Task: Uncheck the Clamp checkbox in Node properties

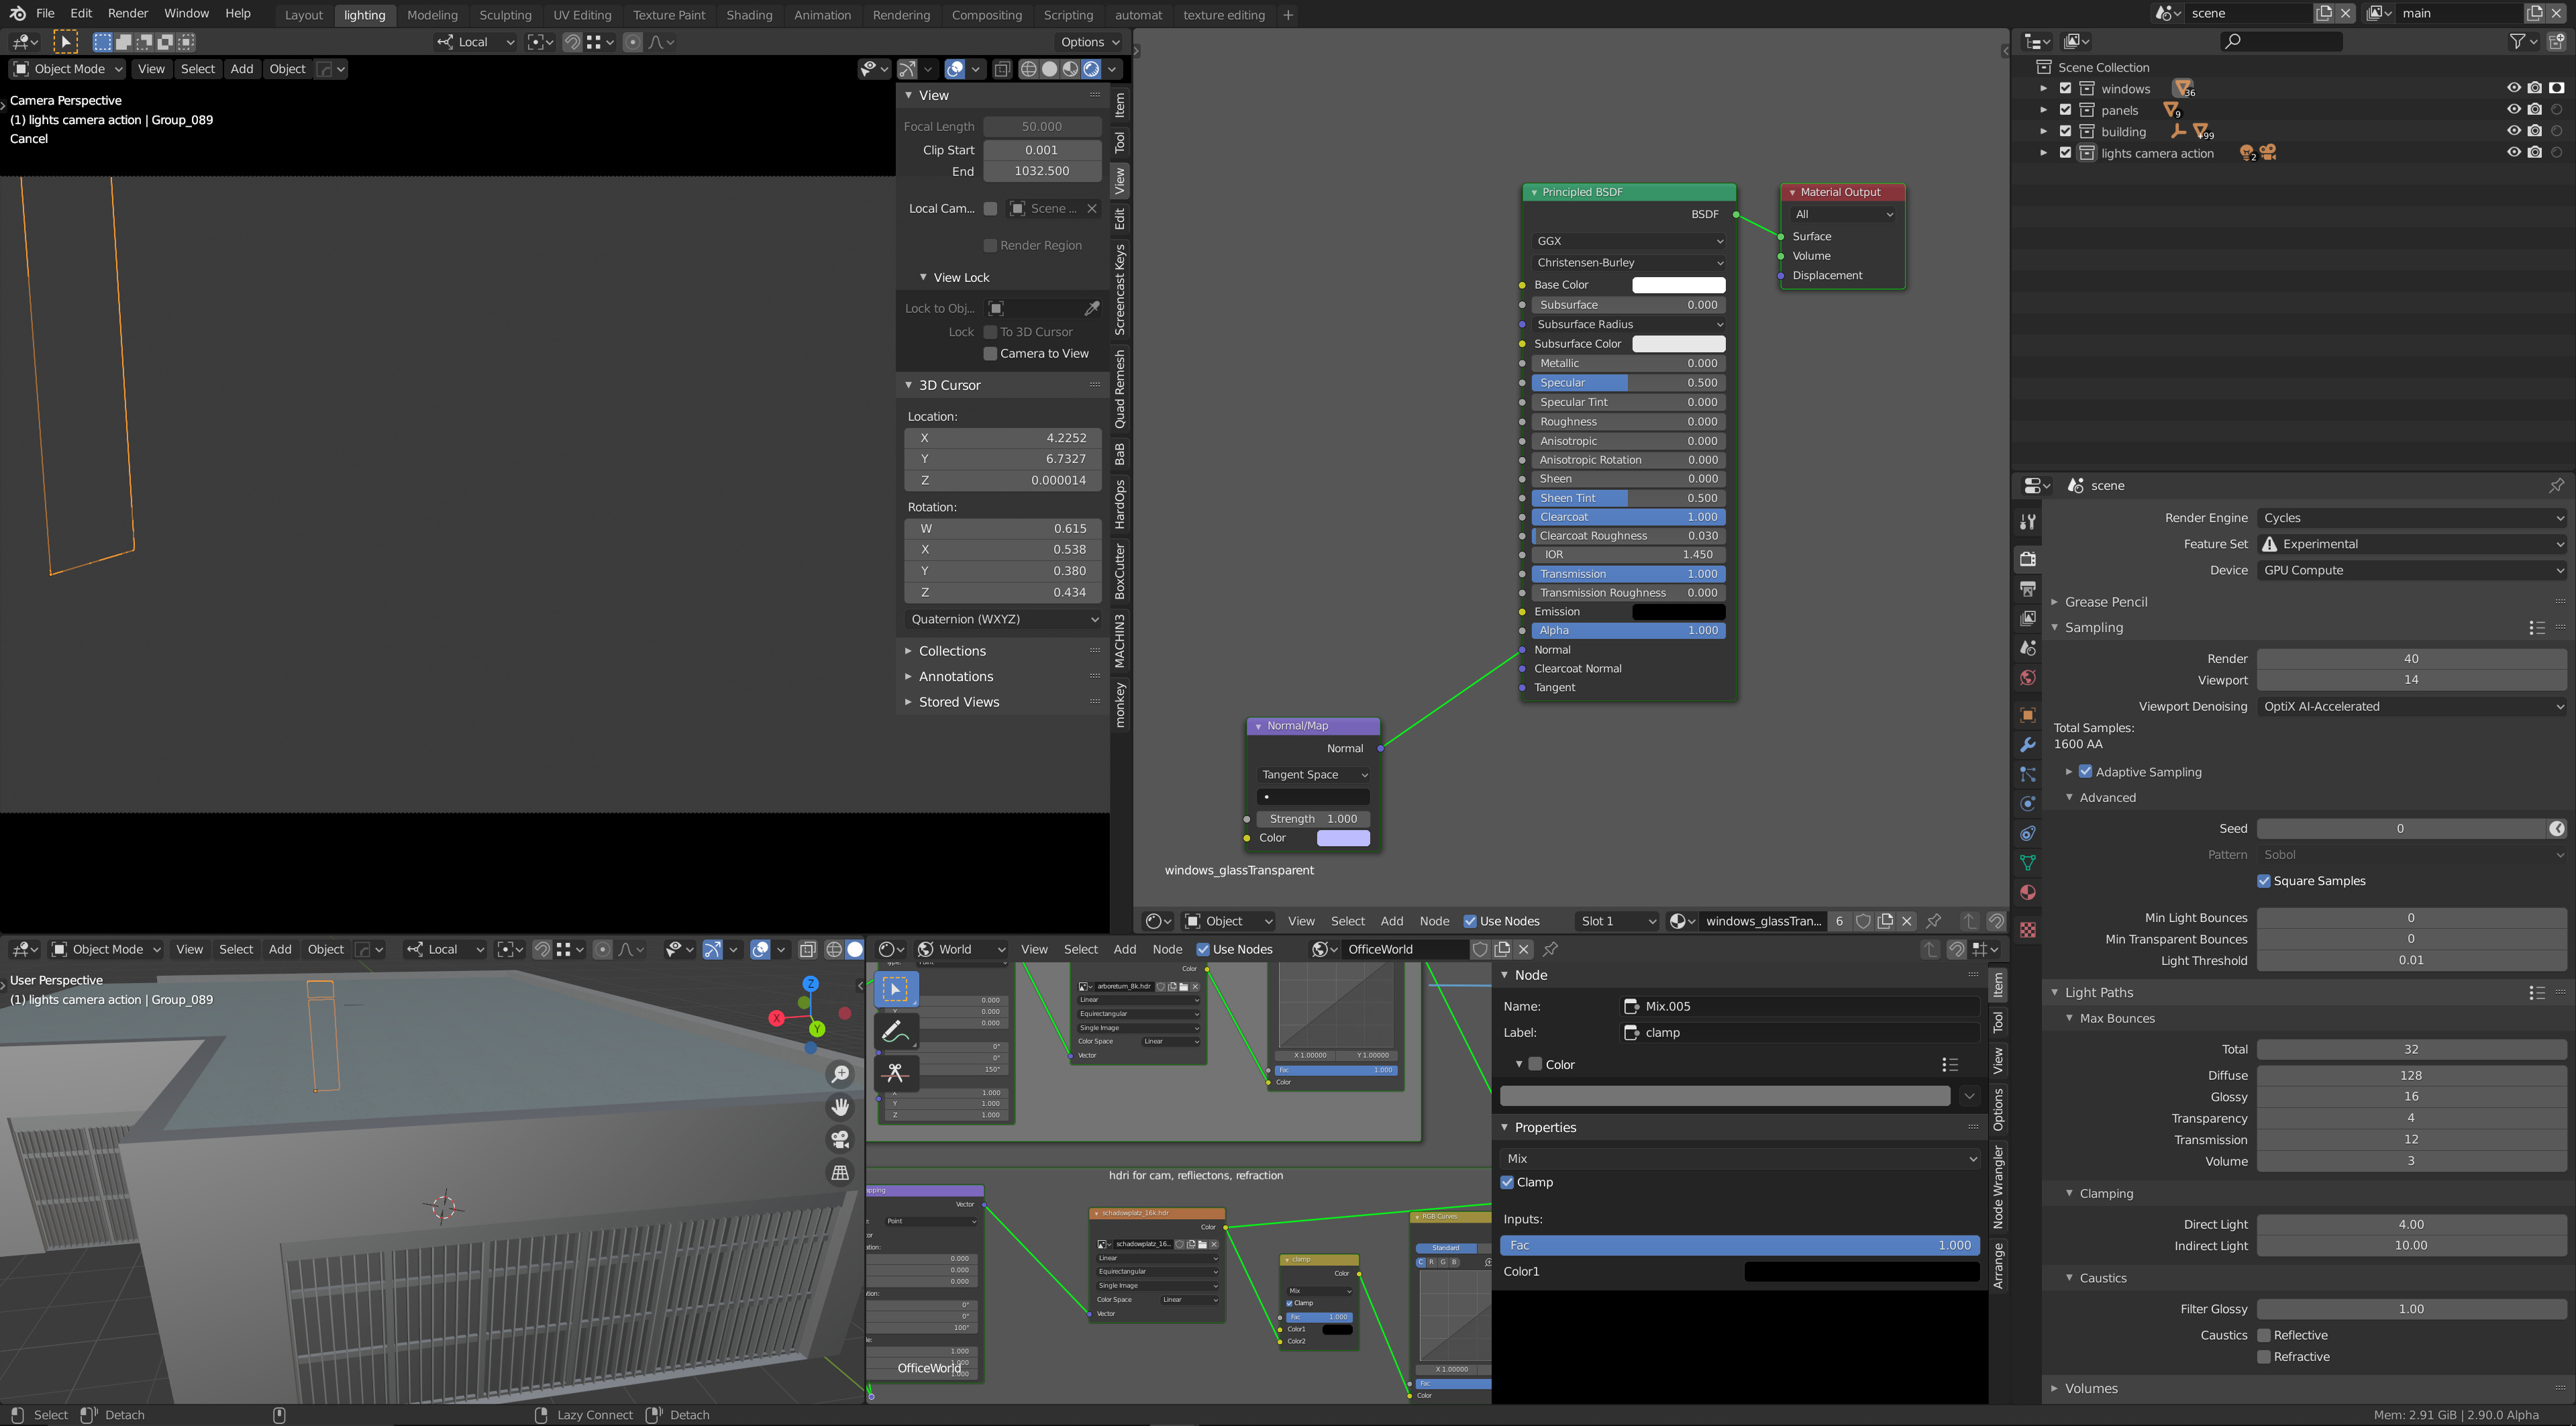Action: point(1508,1182)
